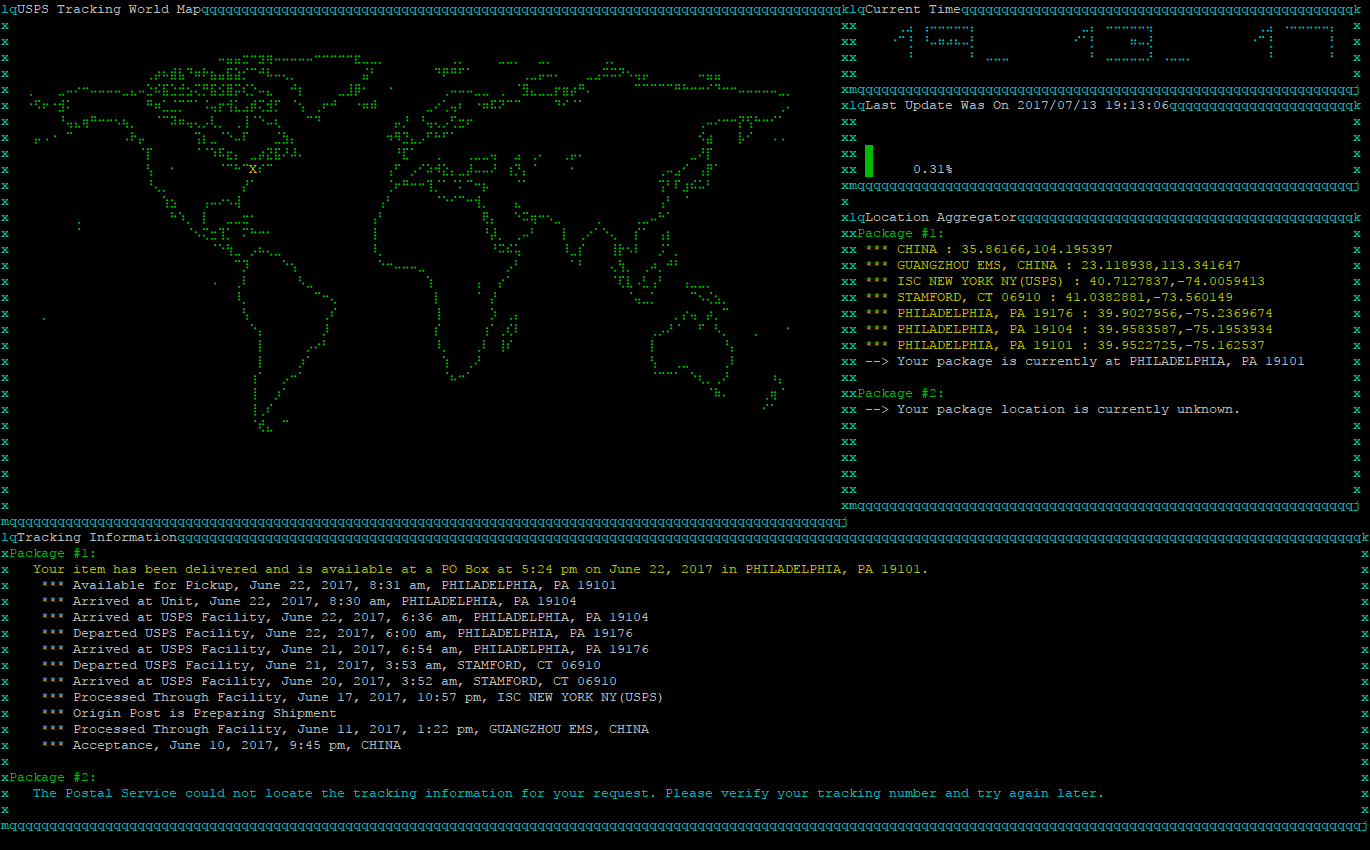Viewport: 1370px width, 850px height.
Task: Select the 0.31% progress value
Action: (932, 169)
